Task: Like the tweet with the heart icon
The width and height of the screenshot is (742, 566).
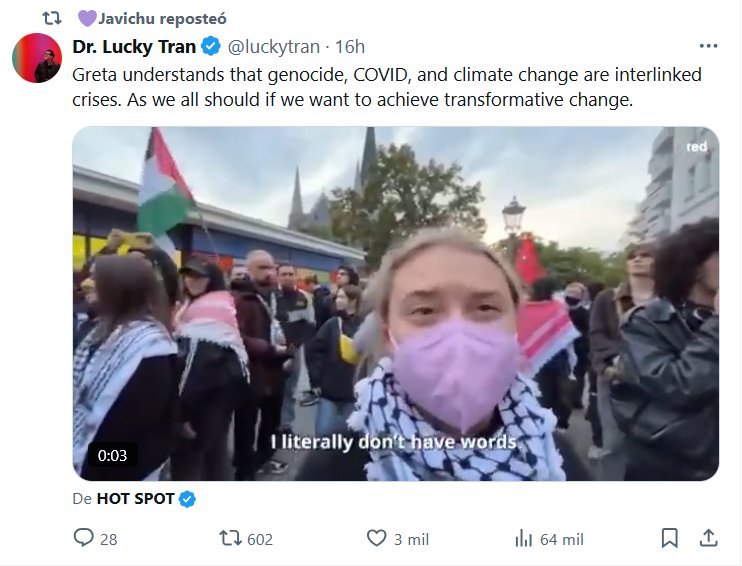Action: point(376,538)
